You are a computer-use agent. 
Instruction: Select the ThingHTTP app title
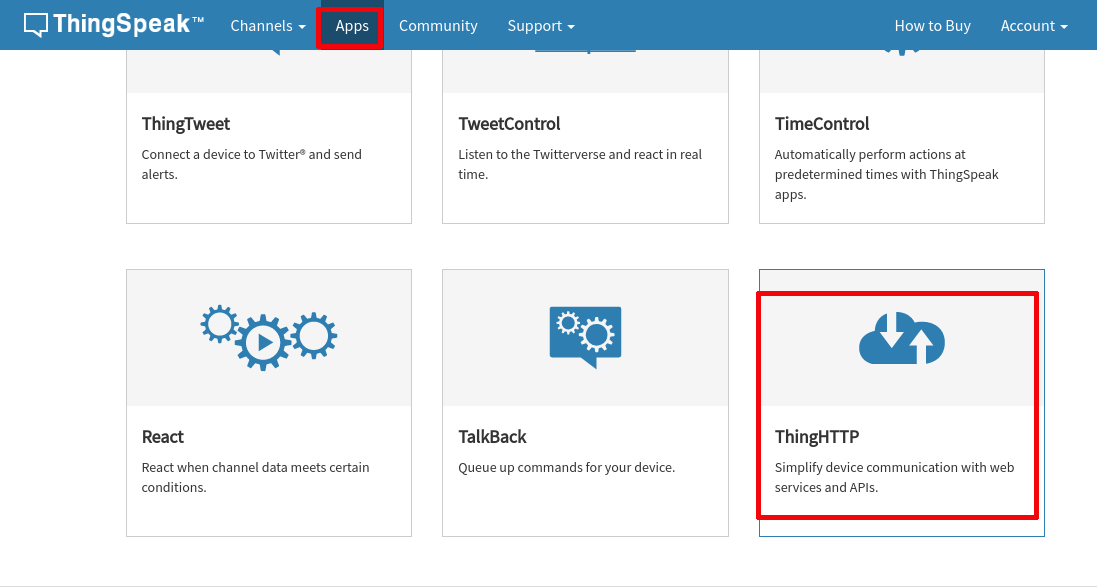pyautogui.click(x=816, y=437)
